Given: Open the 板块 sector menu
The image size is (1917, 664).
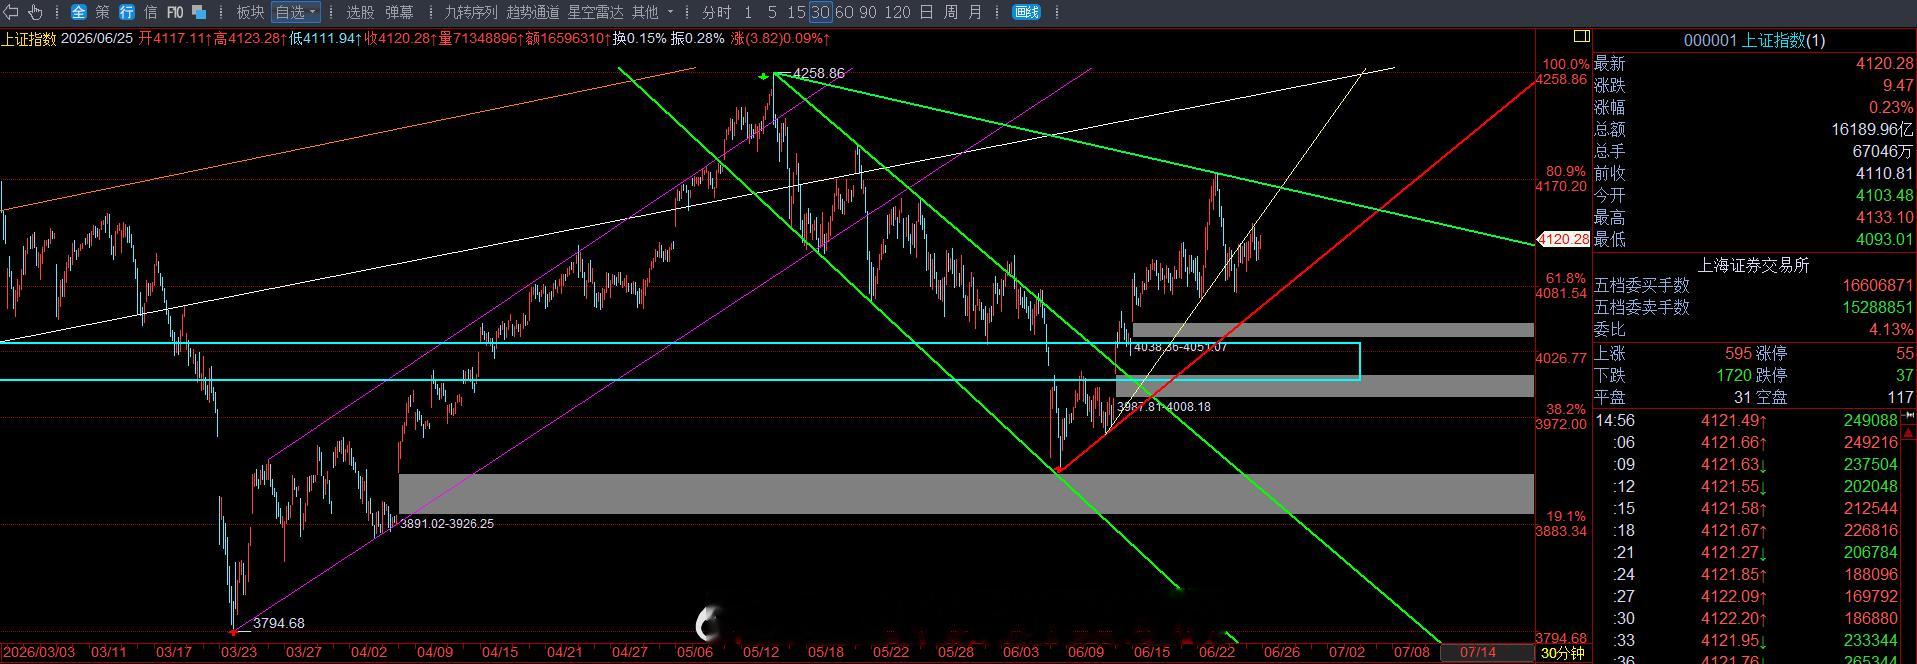Looking at the screenshot, I should 250,12.
